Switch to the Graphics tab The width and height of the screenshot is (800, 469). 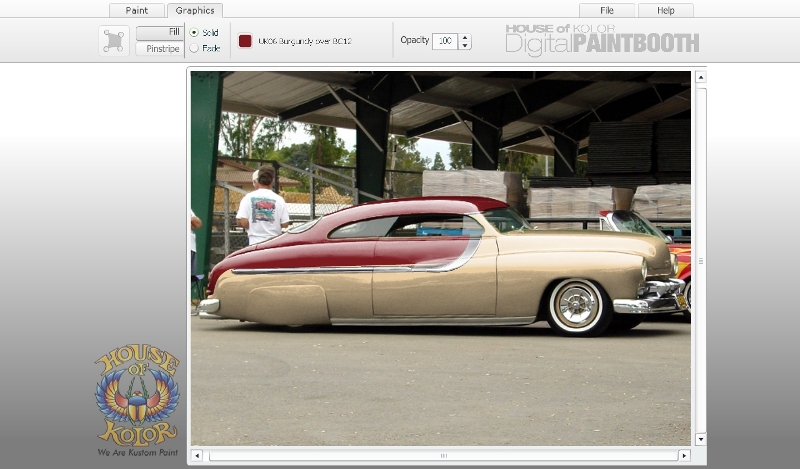pos(195,10)
